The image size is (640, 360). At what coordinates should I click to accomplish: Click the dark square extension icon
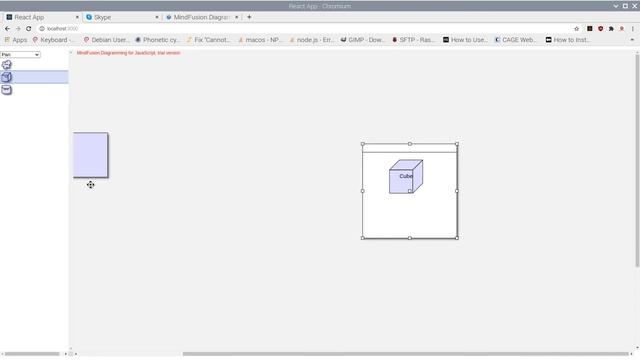[x=590, y=29]
